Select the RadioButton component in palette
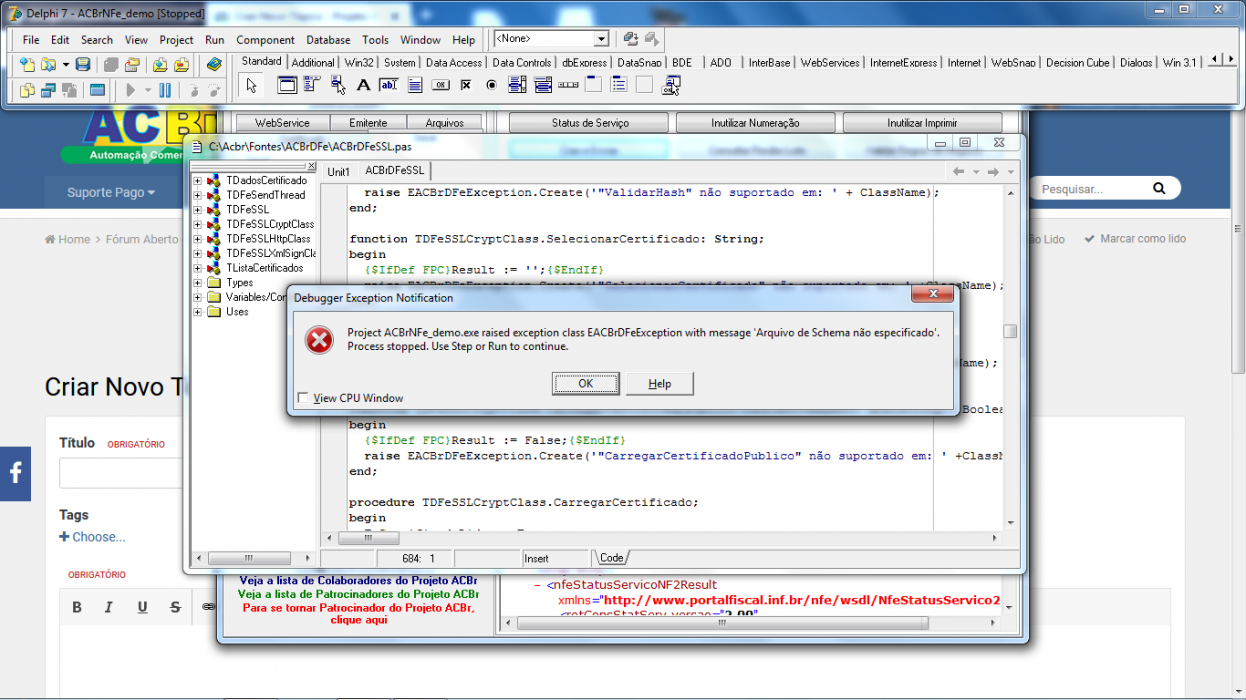The height and width of the screenshot is (700, 1246). [x=491, y=86]
